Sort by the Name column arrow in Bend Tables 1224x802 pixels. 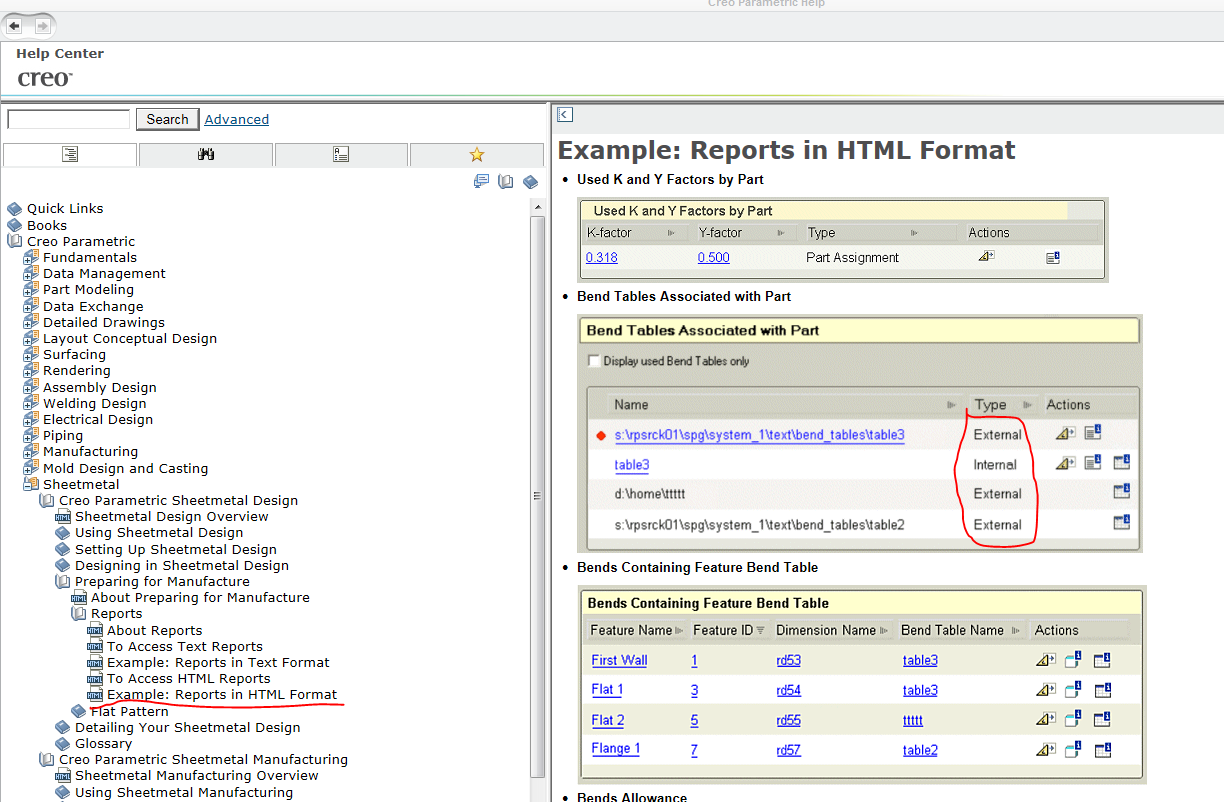pos(951,405)
